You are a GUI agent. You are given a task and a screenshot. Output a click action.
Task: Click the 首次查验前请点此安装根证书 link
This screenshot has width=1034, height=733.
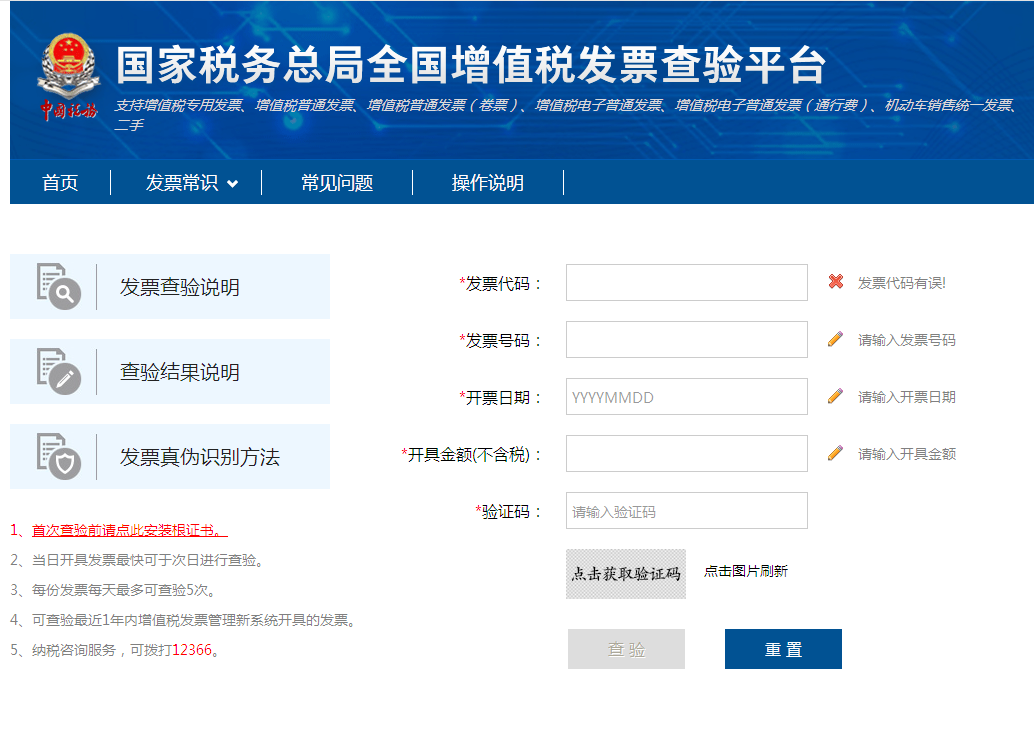tap(130, 530)
